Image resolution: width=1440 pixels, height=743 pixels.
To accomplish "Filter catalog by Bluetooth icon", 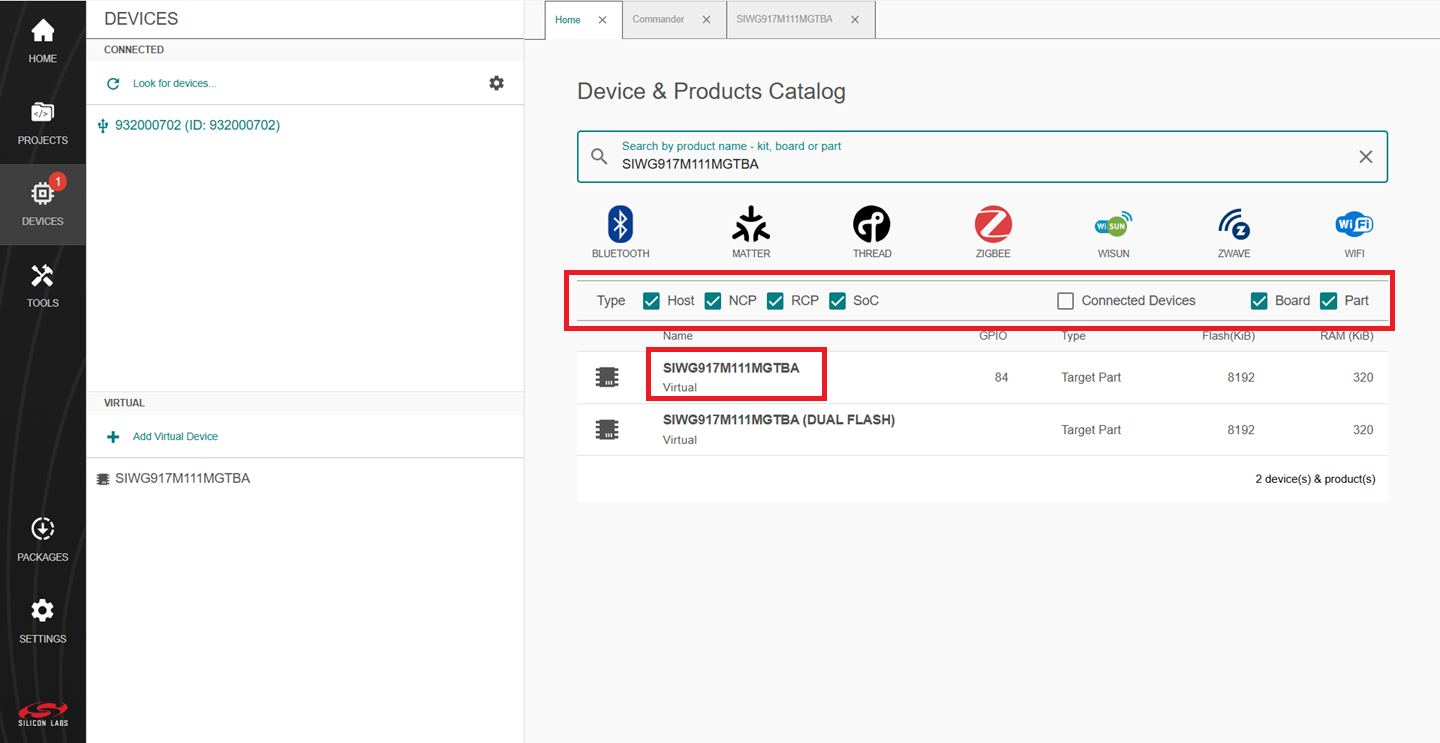I will point(620,232).
